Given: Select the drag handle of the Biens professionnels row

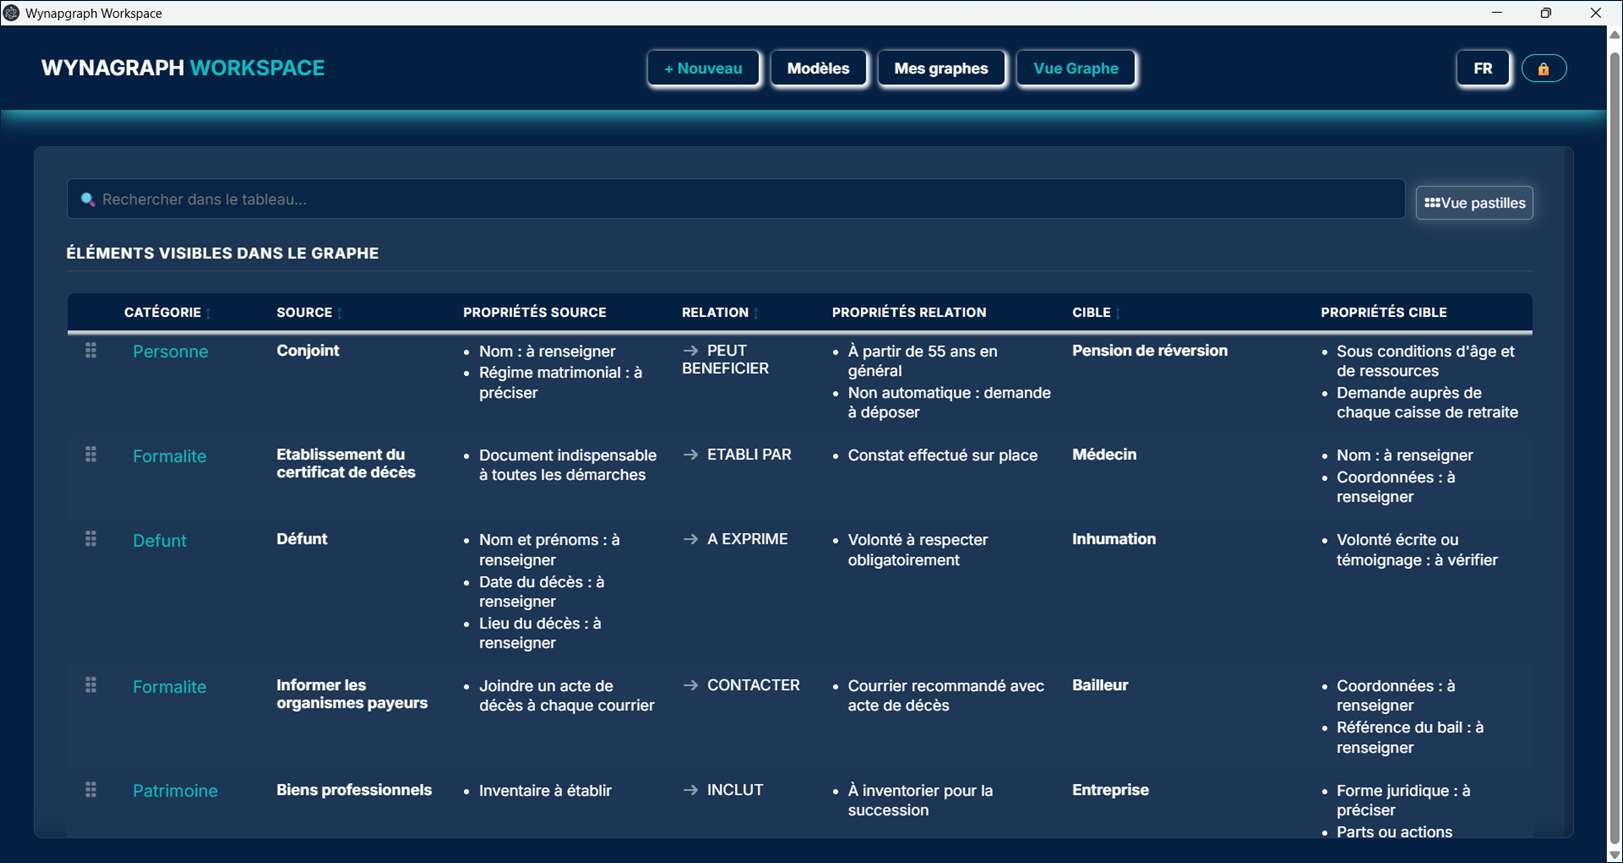Looking at the screenshot, I should click(91, 790).
